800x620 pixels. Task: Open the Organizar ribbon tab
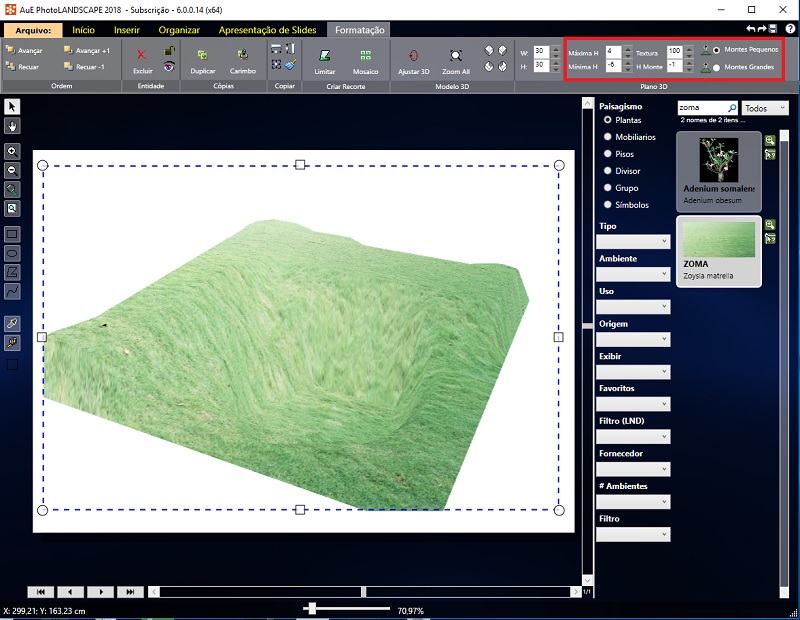tap(179, 30)
